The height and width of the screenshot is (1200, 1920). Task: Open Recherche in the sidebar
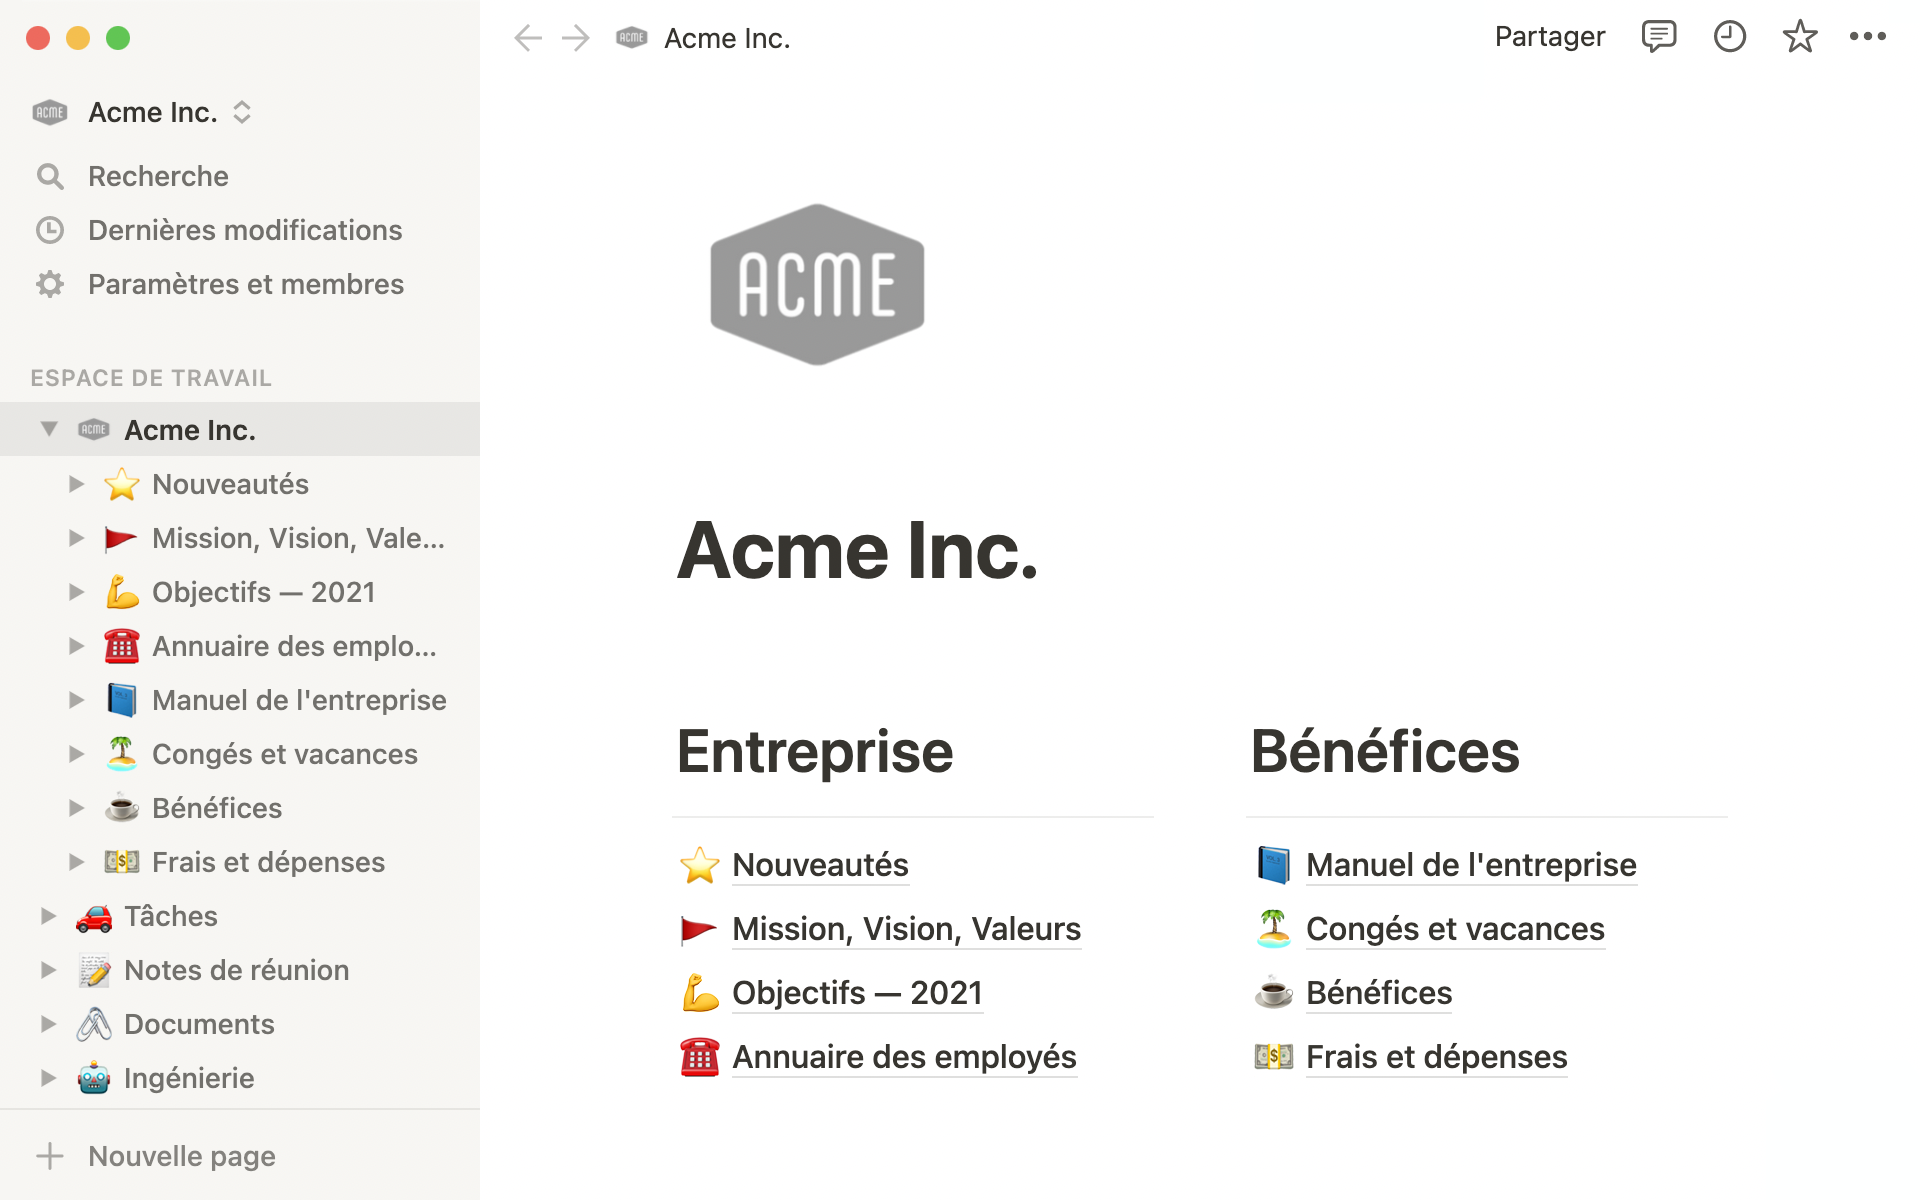click(158, 176)
